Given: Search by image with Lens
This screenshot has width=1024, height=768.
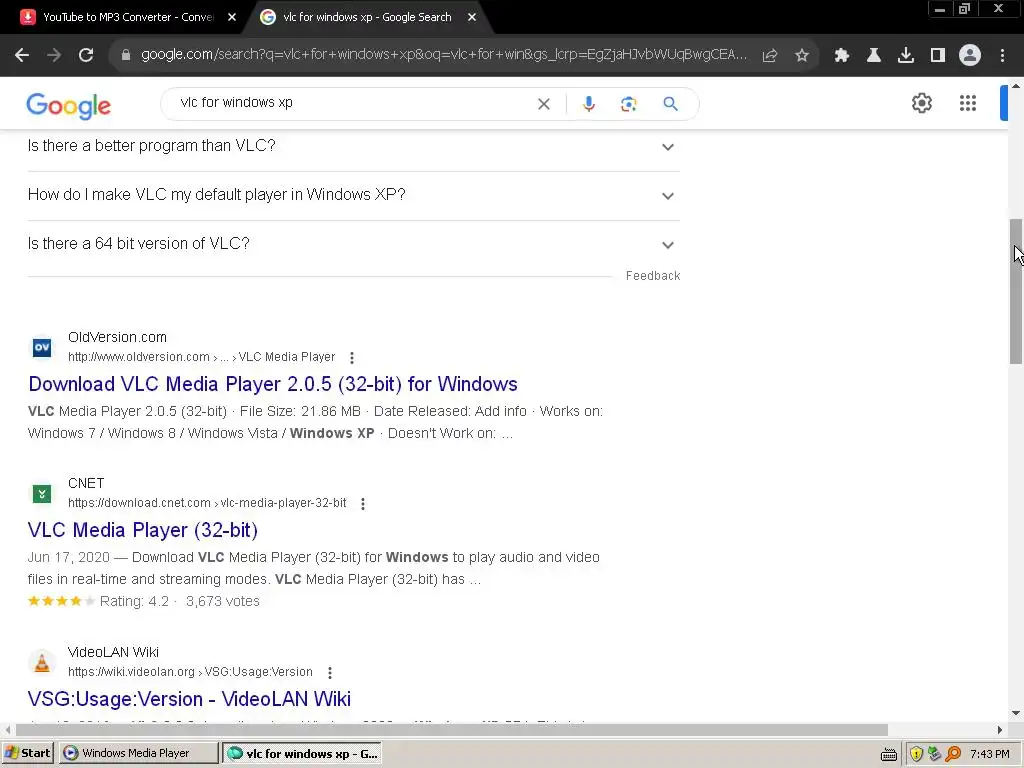Looking at the screenshot, I should click(628, 104).
